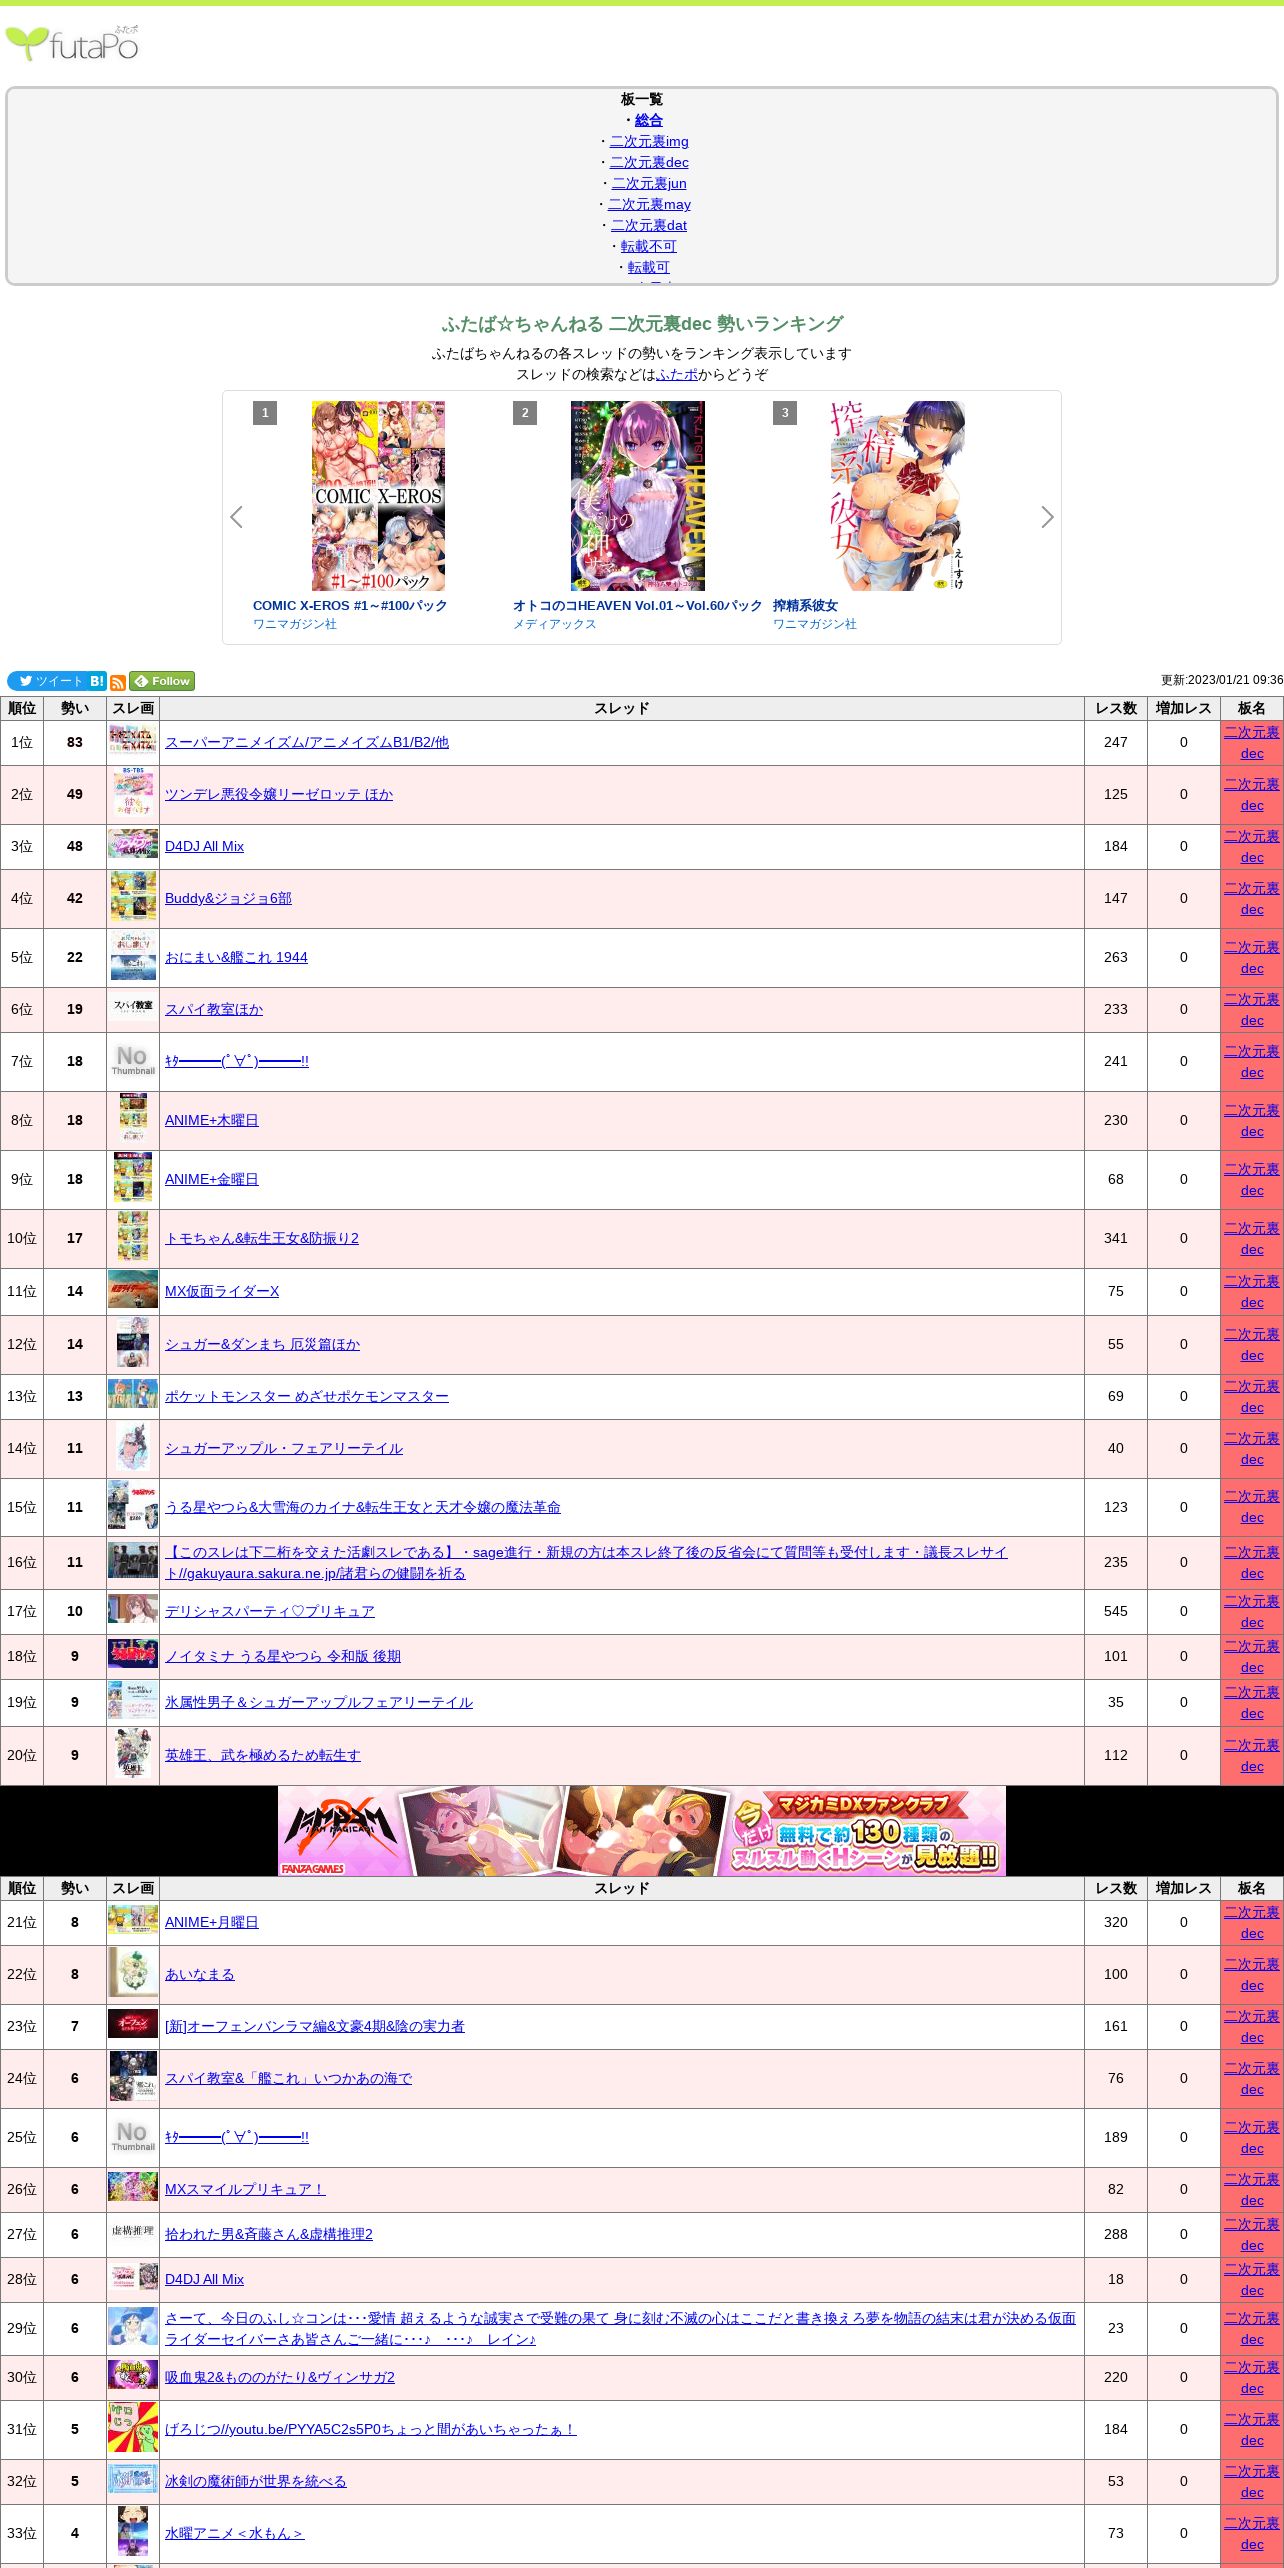Open COMIC X-EROS #1～#100パック title link
The height and width of the screenshot is (2568, 1284).
[350, 605]
